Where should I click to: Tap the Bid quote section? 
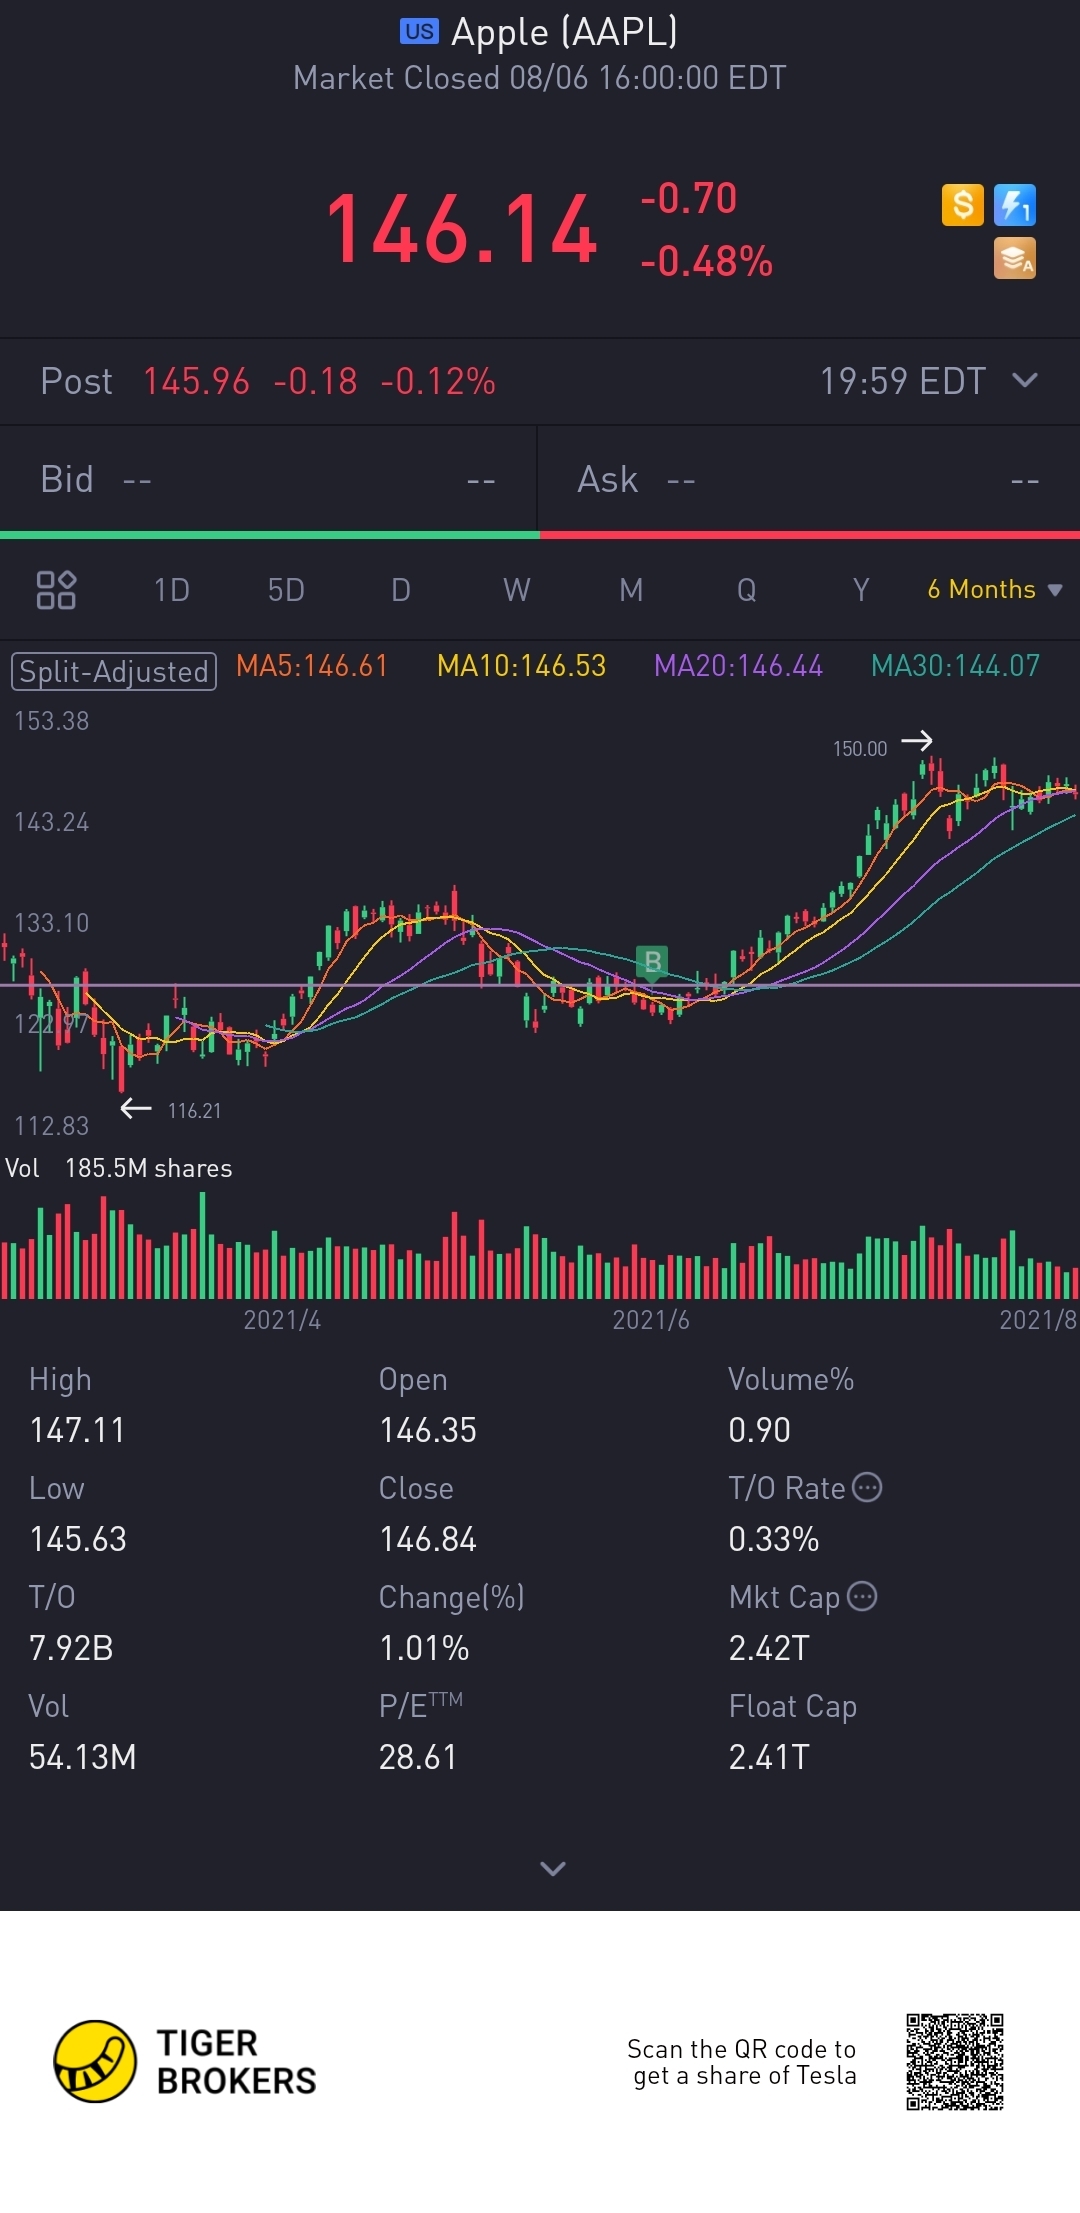pos(268,480)
